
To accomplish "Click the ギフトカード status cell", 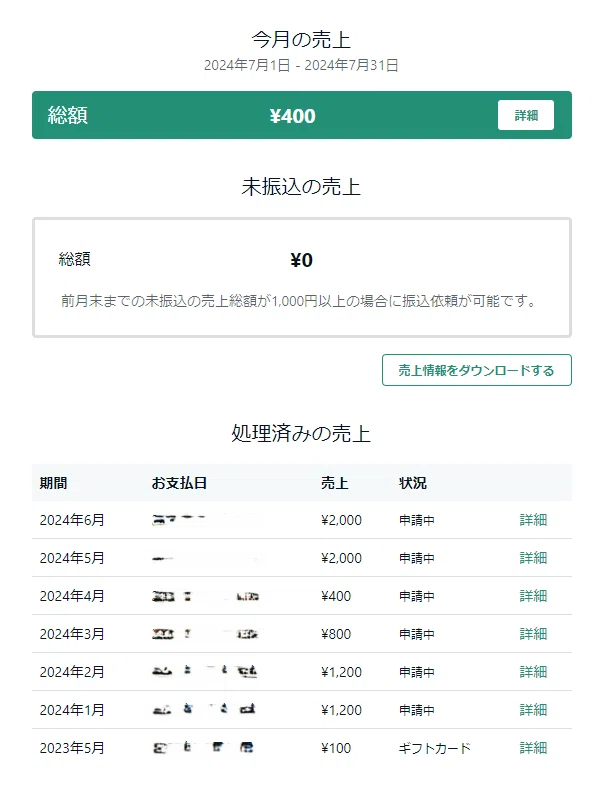I will click(435, 748).
